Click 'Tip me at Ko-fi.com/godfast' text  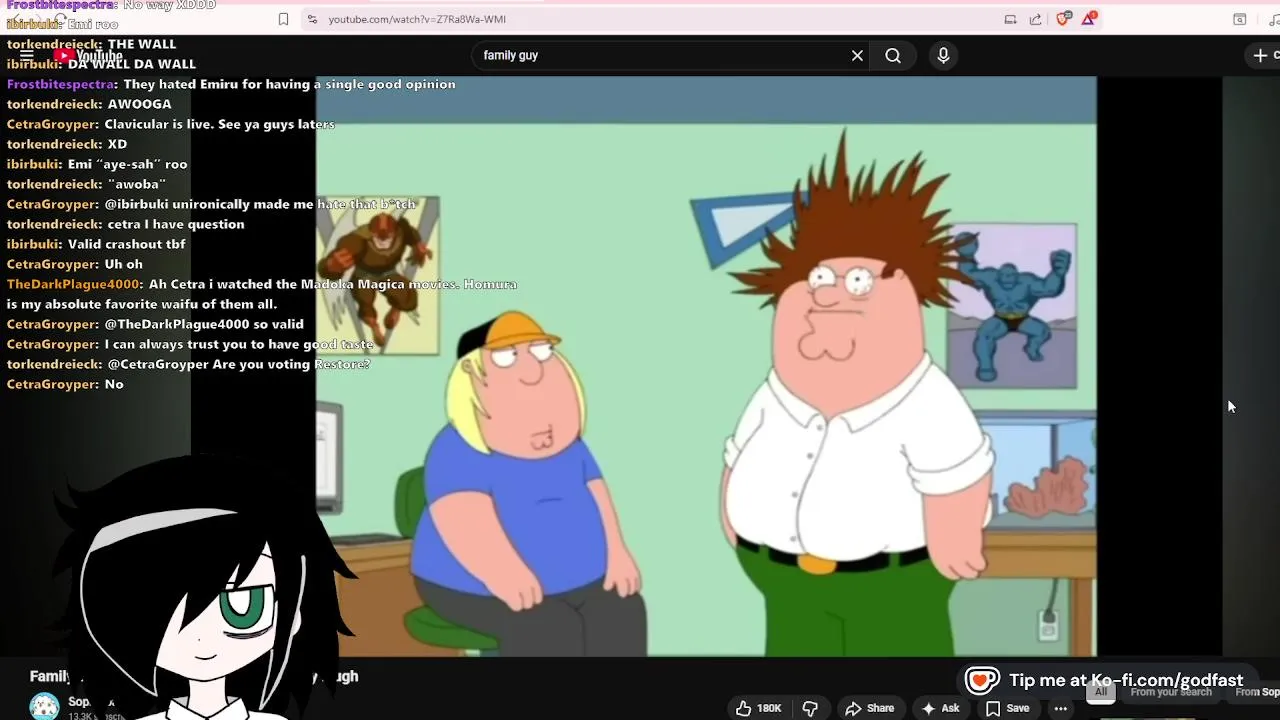click(x=1126, y=680)
